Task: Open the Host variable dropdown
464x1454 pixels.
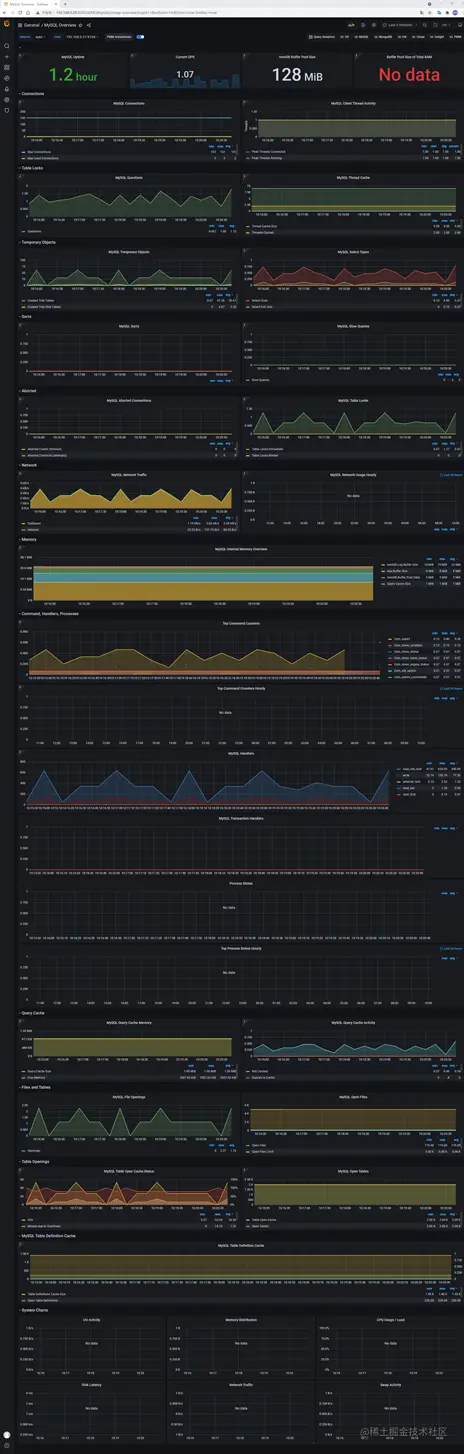Action: [x=82, y=36]
